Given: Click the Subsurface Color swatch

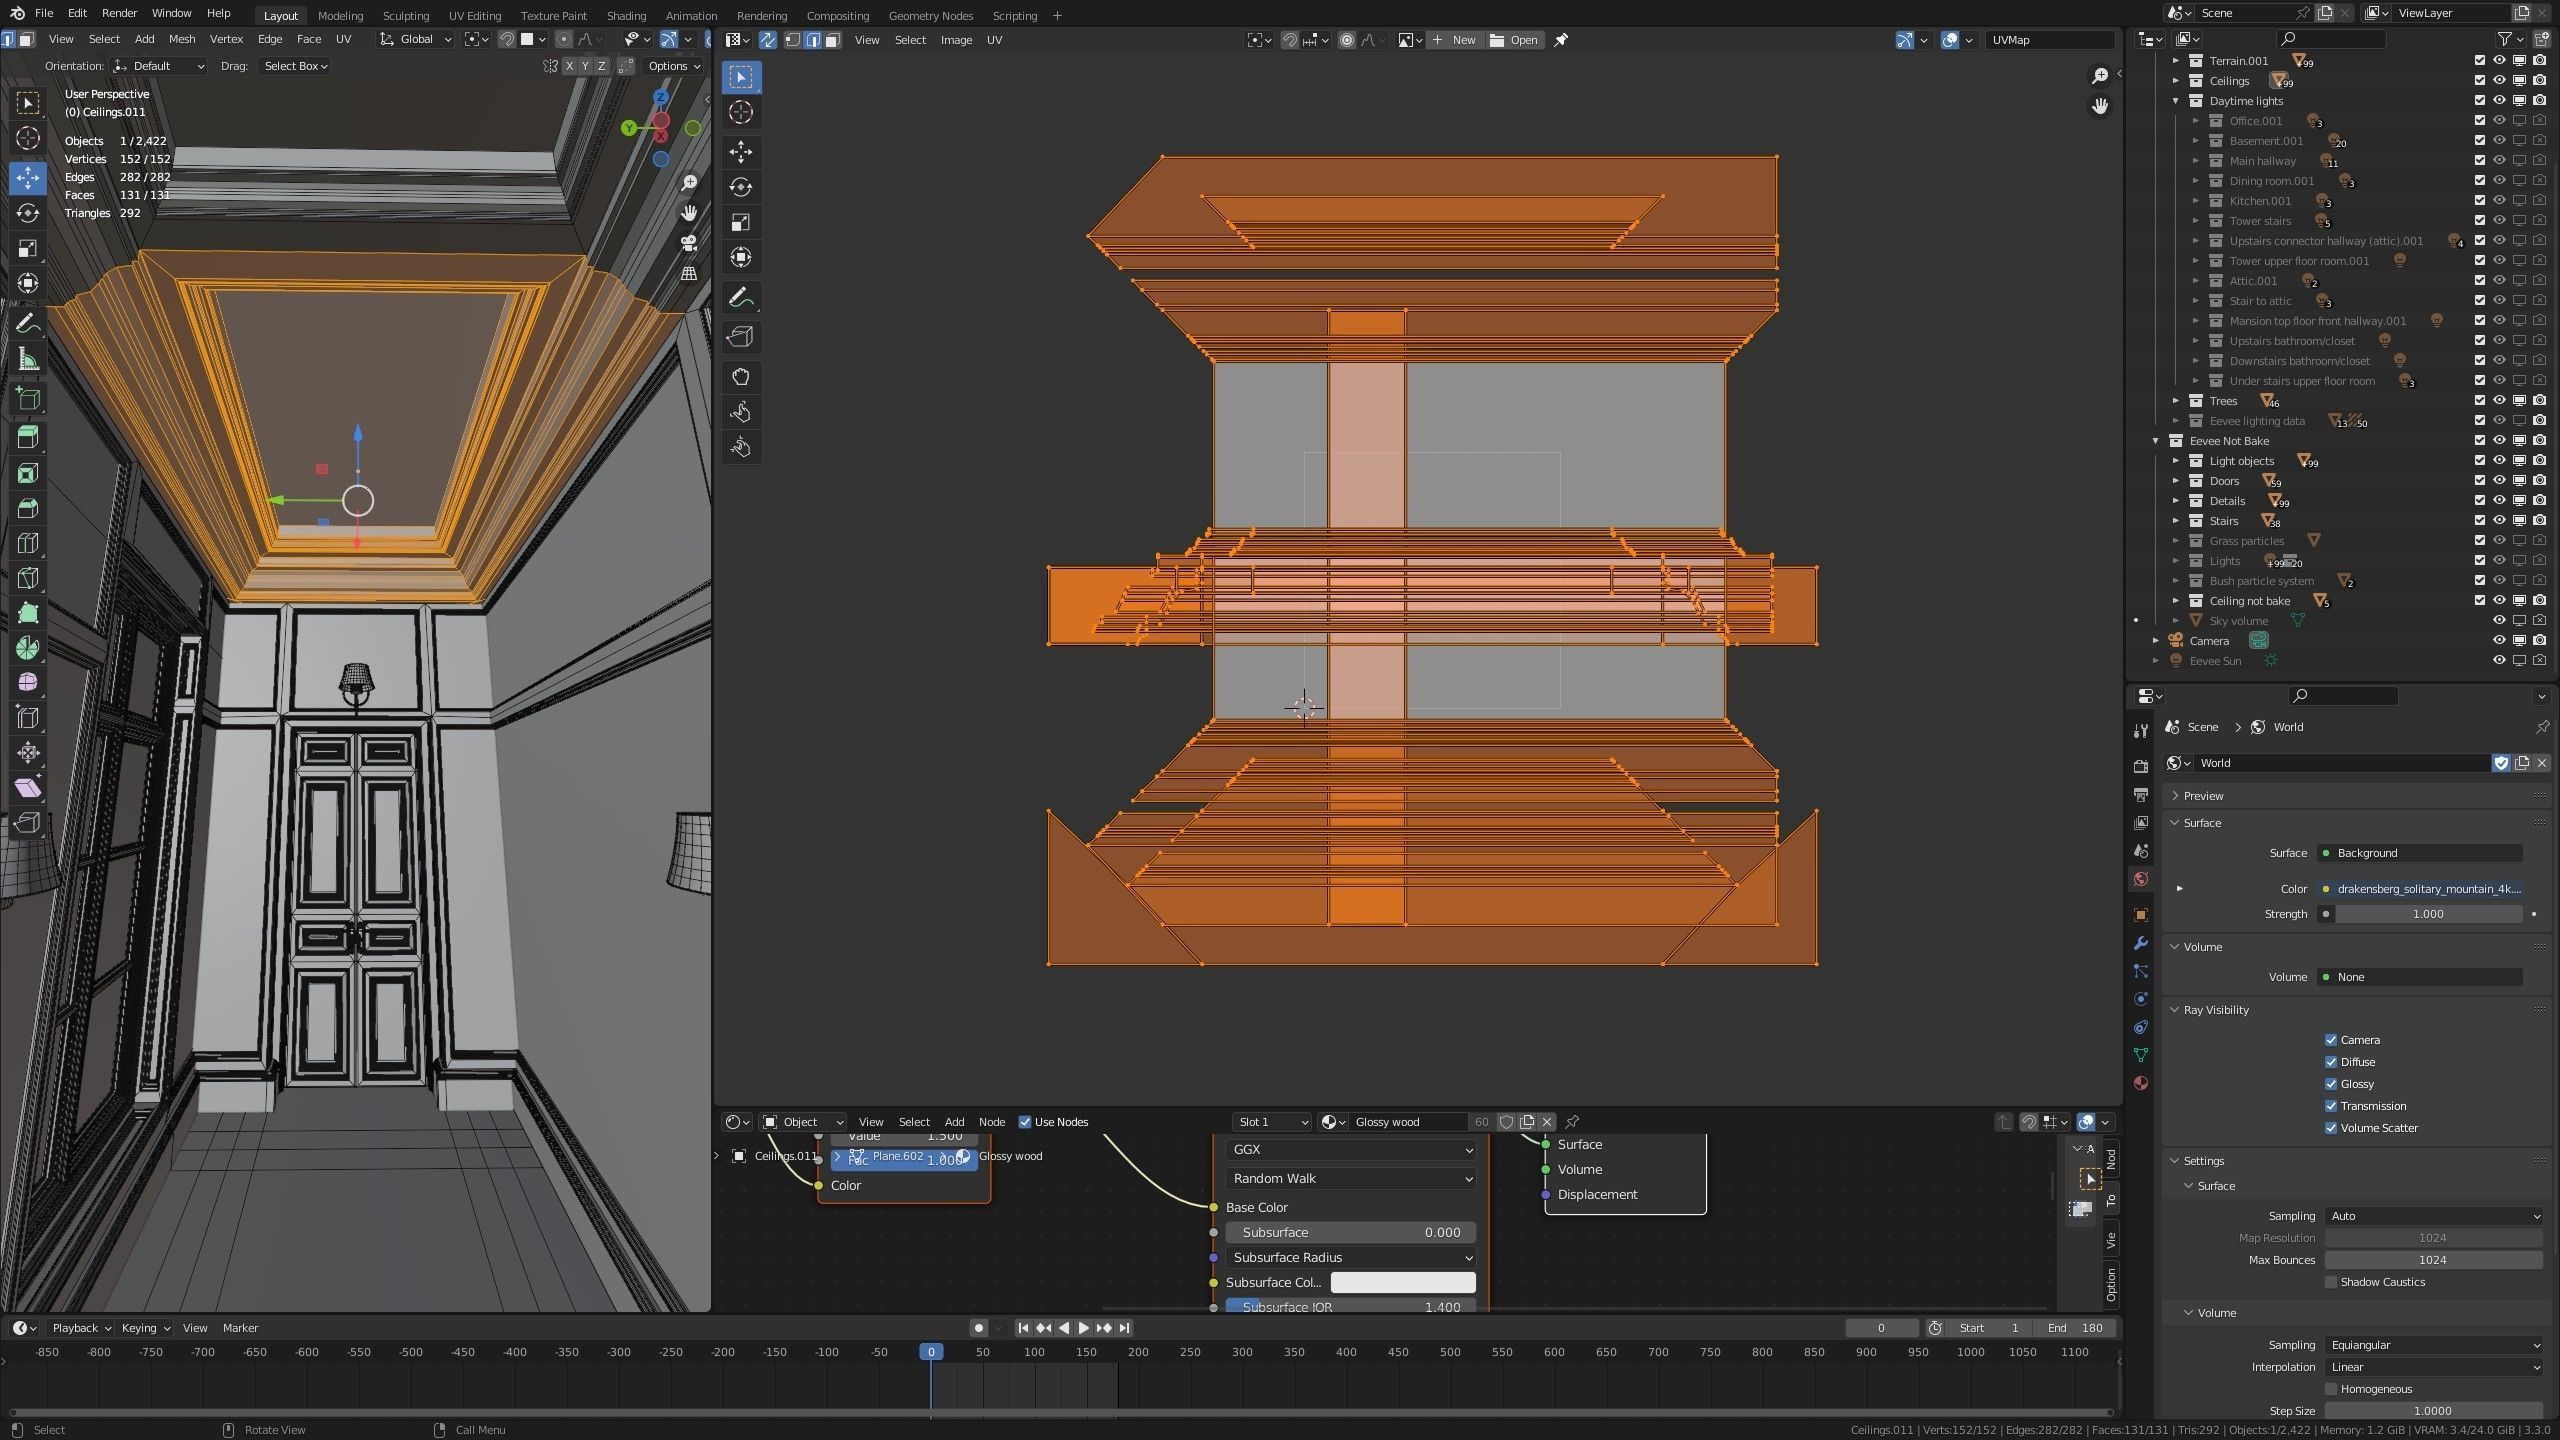Looking at the screenshot, I should 1403,1282.
